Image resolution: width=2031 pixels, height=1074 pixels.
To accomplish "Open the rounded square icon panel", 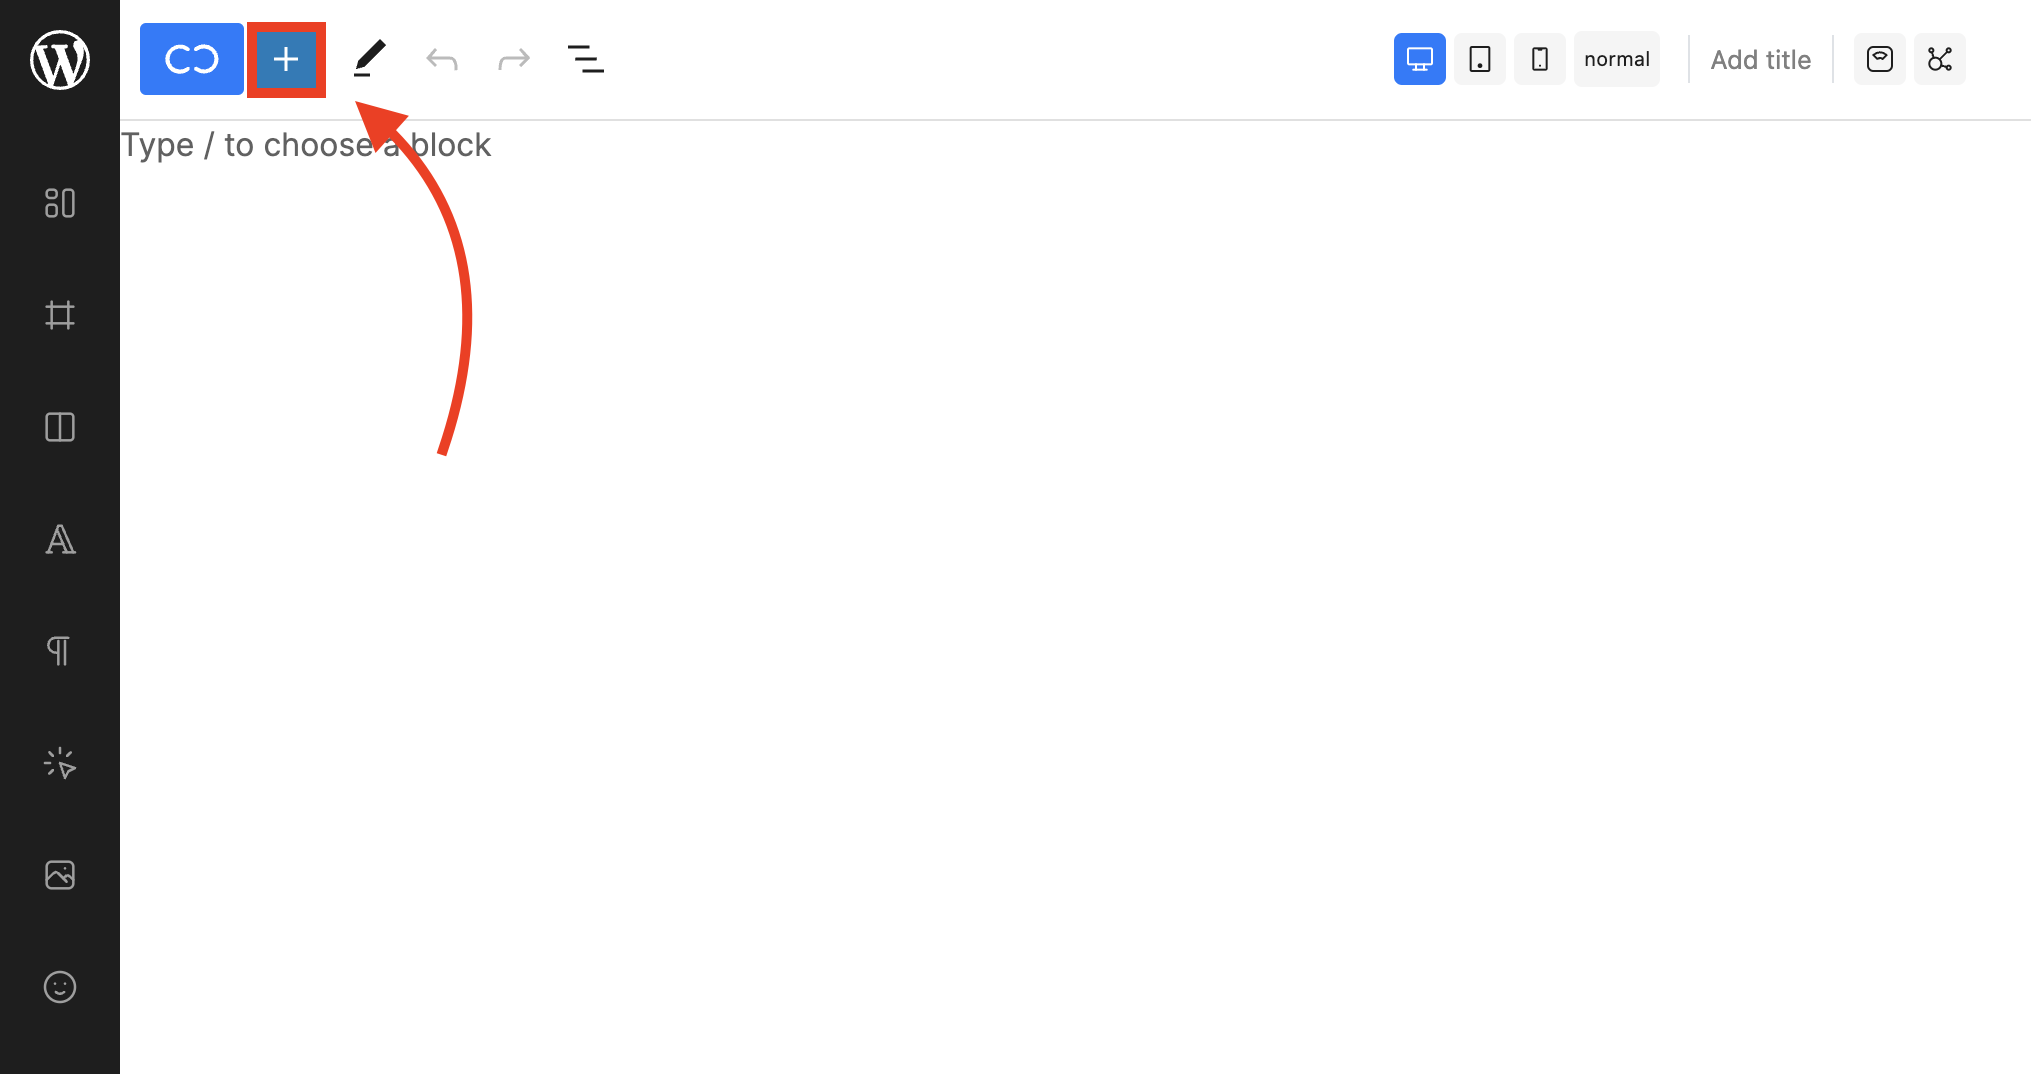I will (1880, 59).
